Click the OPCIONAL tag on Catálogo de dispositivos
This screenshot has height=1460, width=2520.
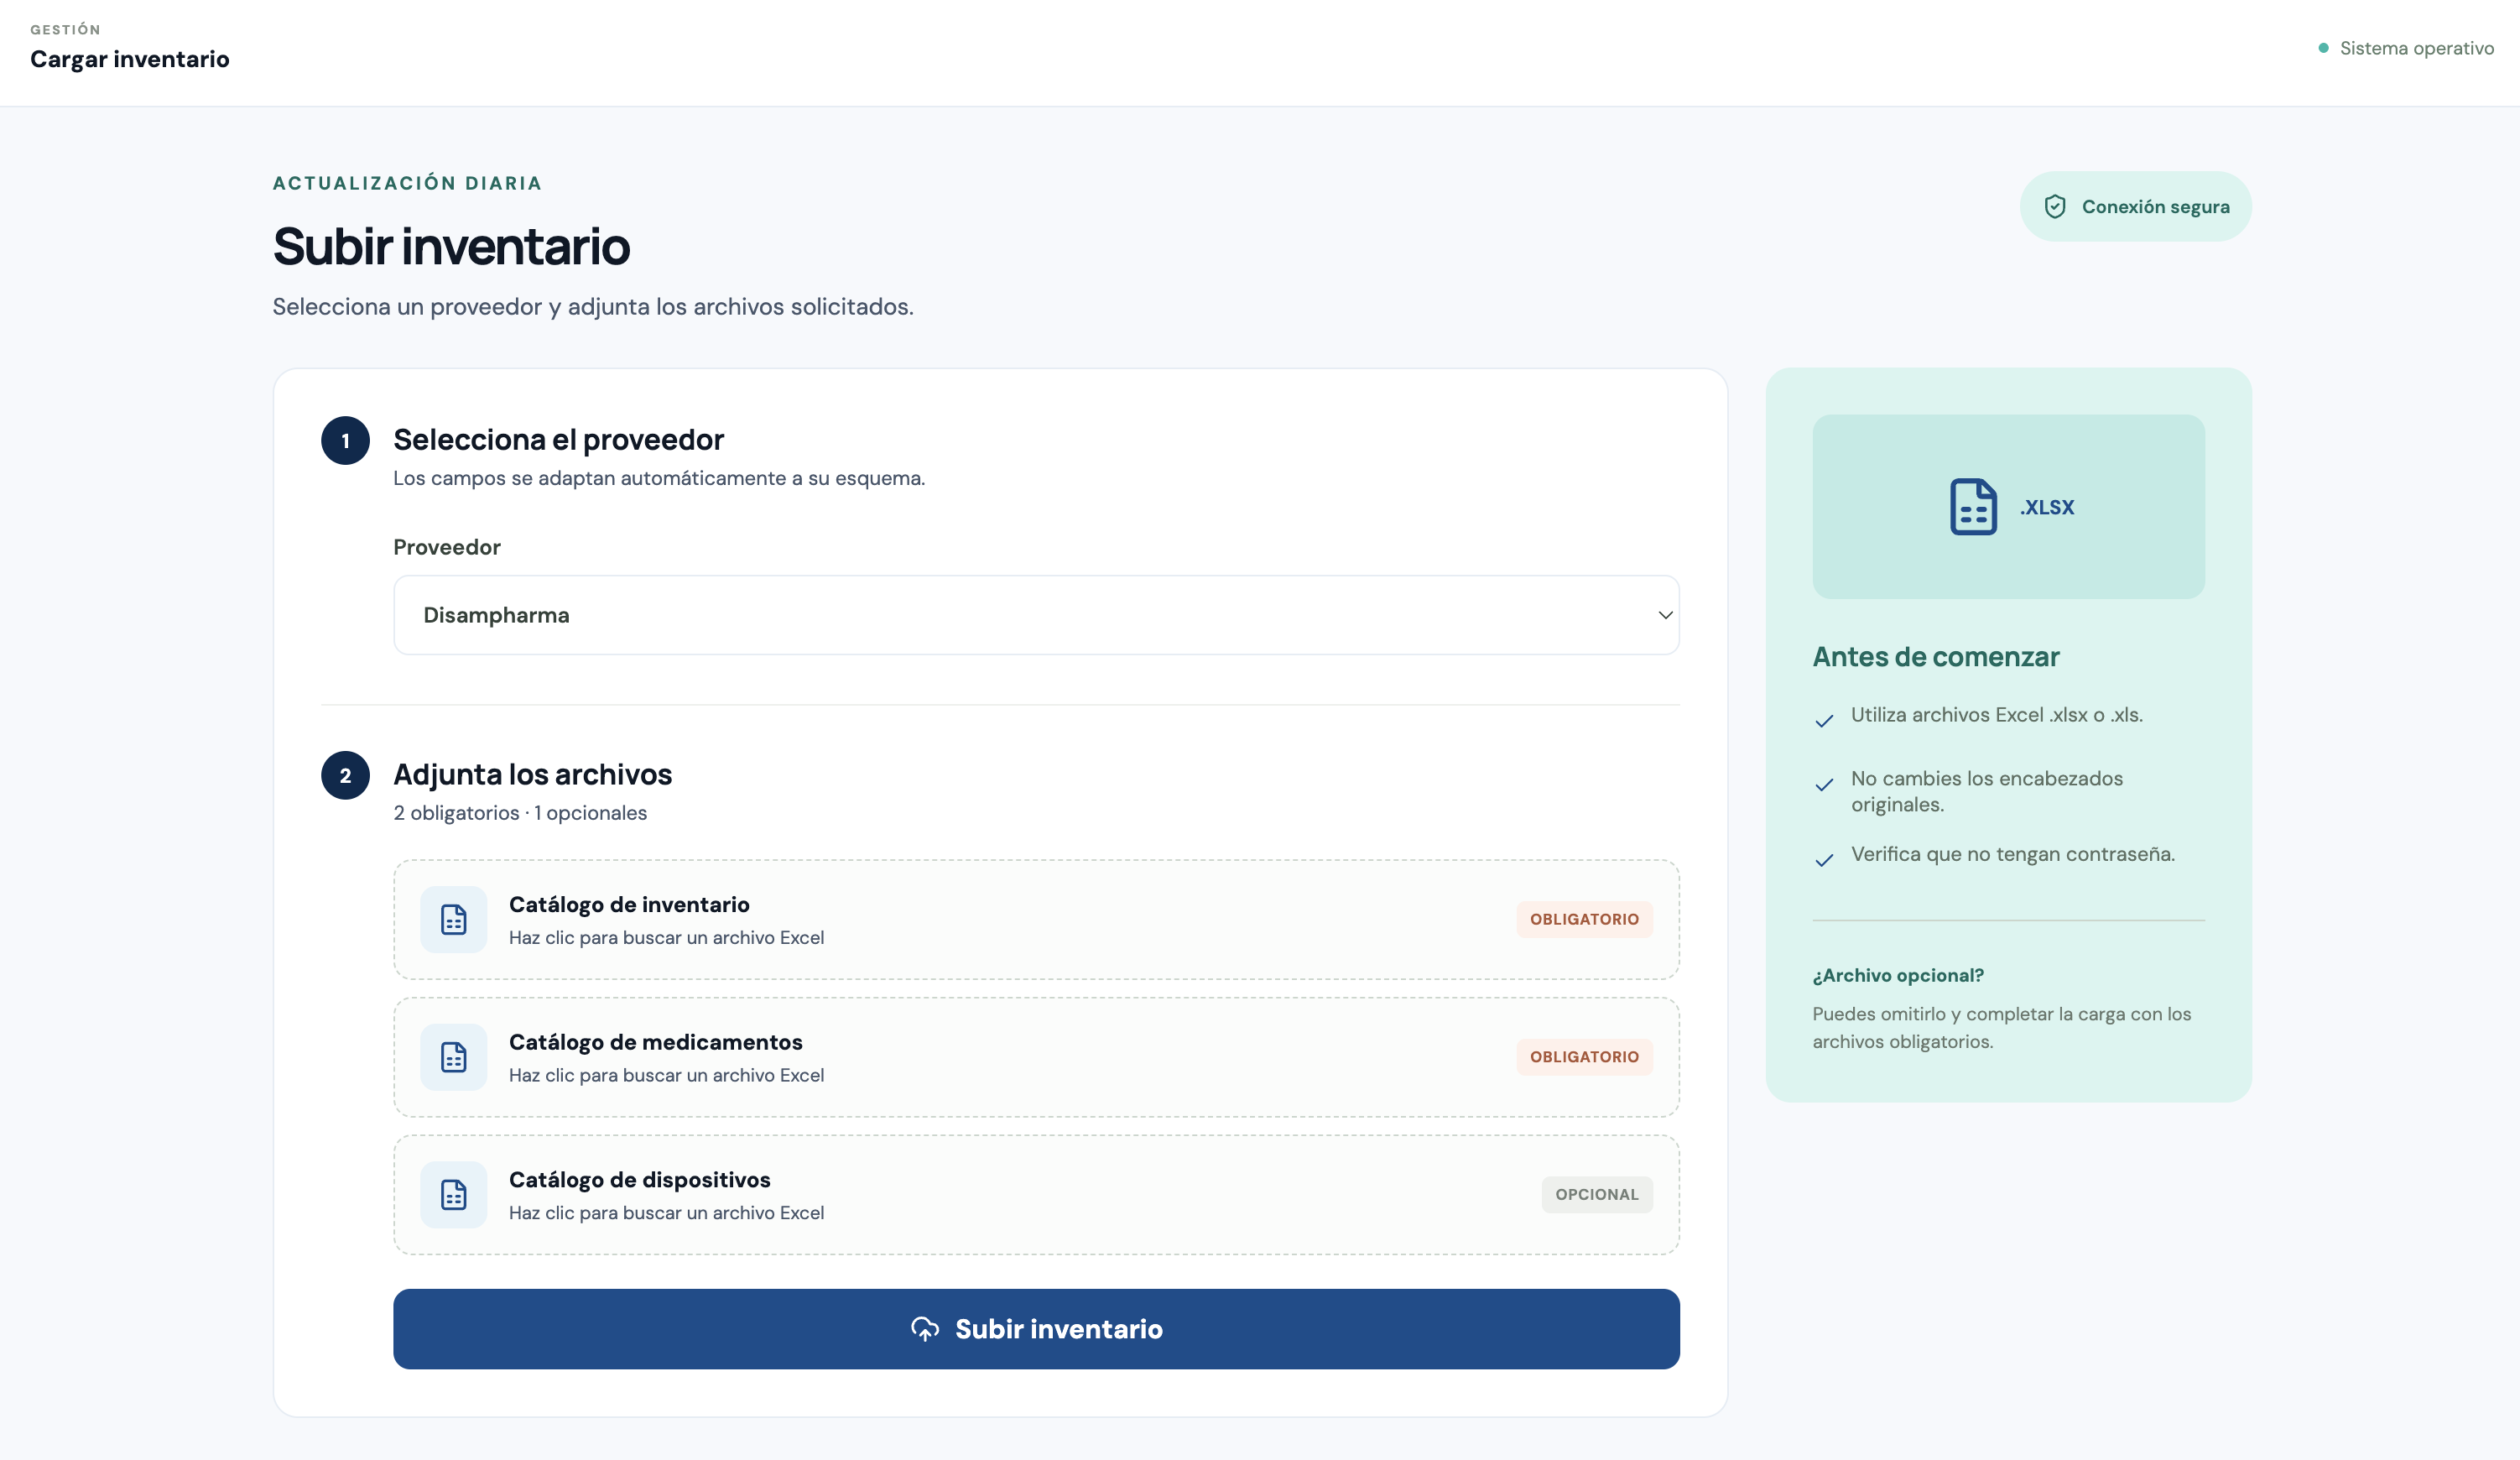(x=1596, y=1194)
